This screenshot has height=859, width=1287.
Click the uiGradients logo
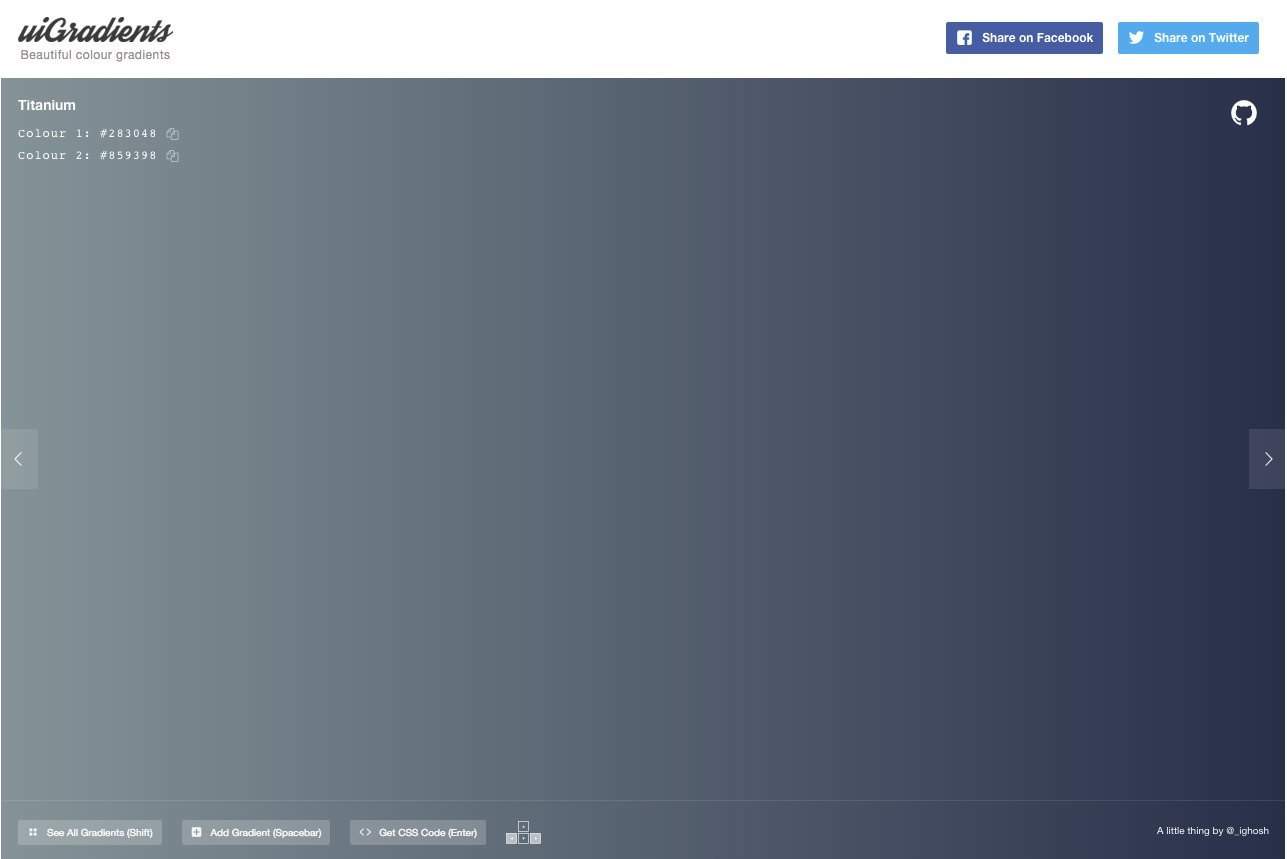95,32
